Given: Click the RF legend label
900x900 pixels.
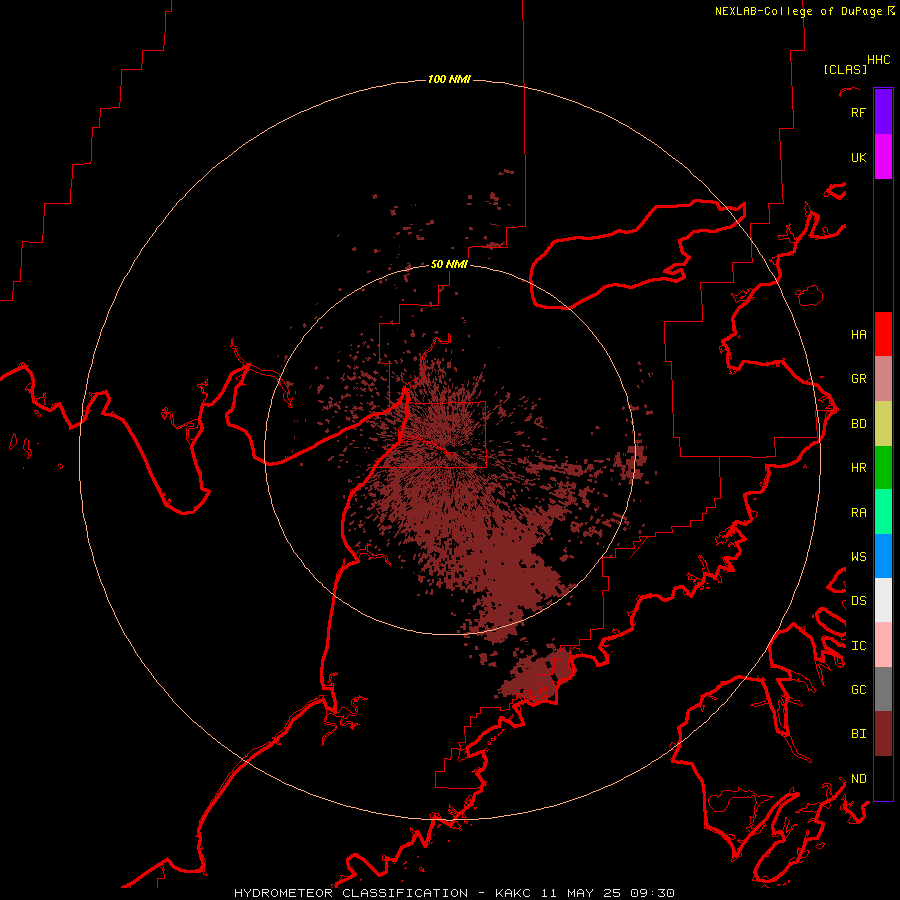Looking at the screenshot, I should [858, 112].
